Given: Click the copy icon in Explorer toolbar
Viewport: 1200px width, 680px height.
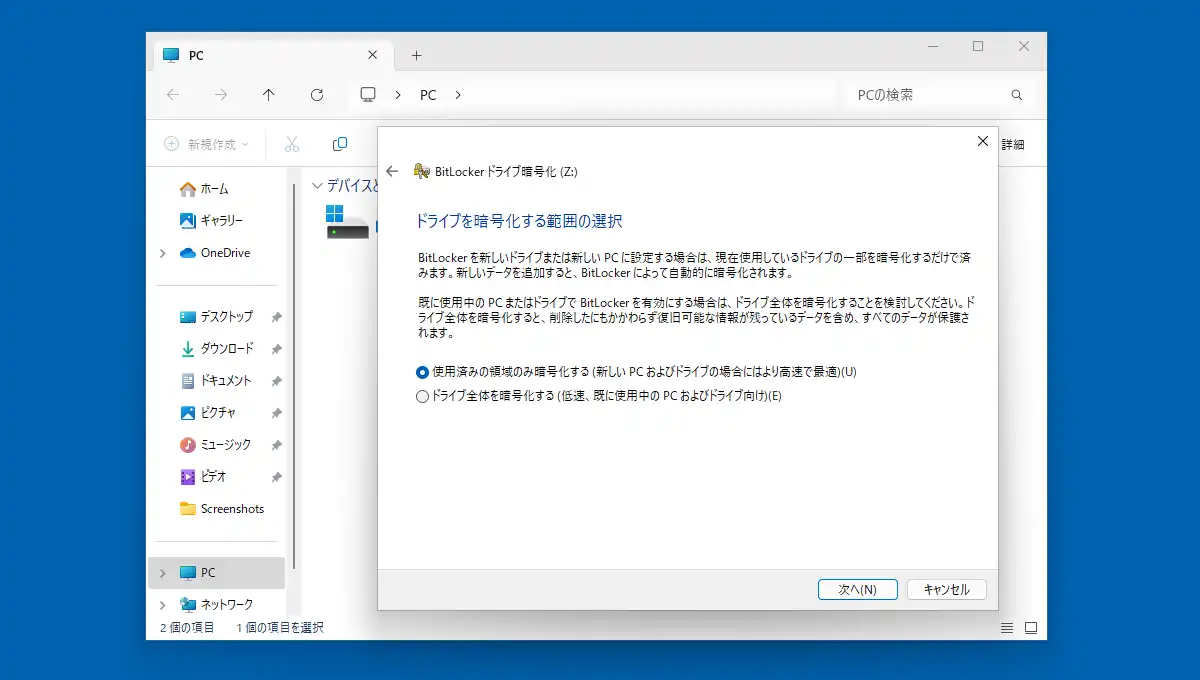Looking at the screenshot, I should click(340, 144).
